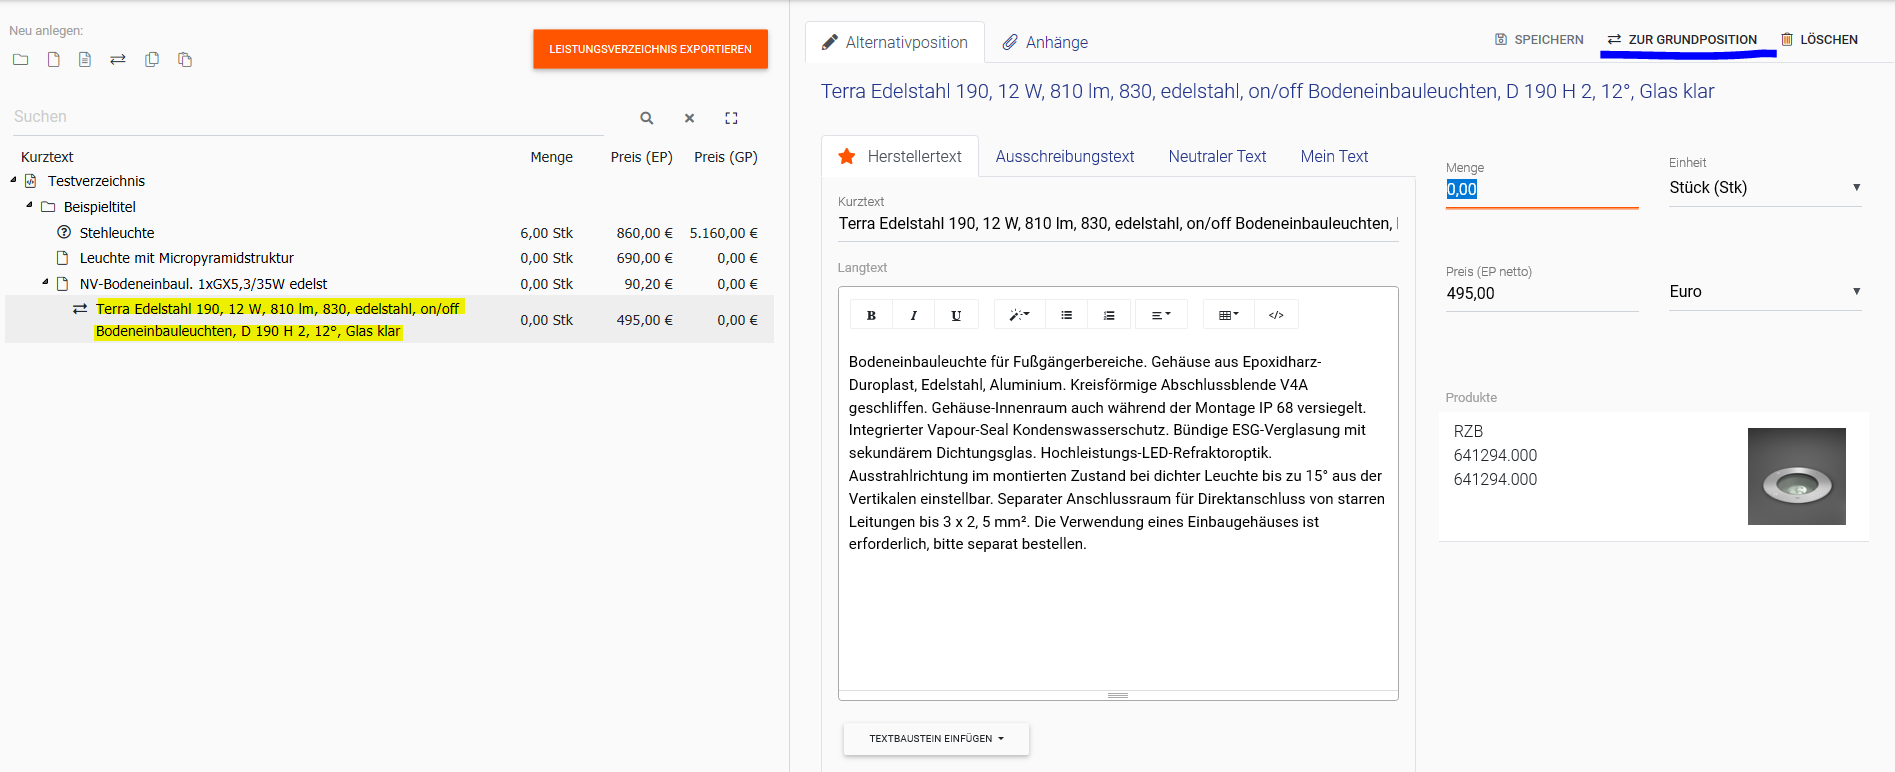Open the Anhänge tab

pos(1045,42)
